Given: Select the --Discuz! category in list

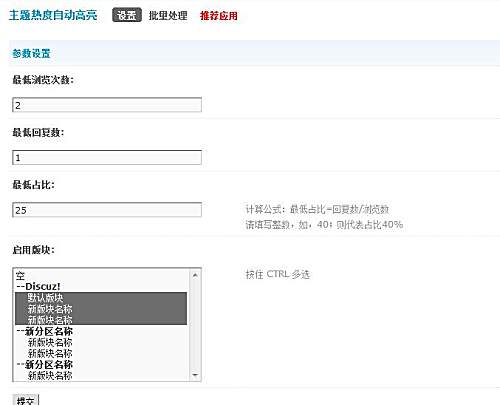Looking at the screenshot, I should [x=101, y=286].
